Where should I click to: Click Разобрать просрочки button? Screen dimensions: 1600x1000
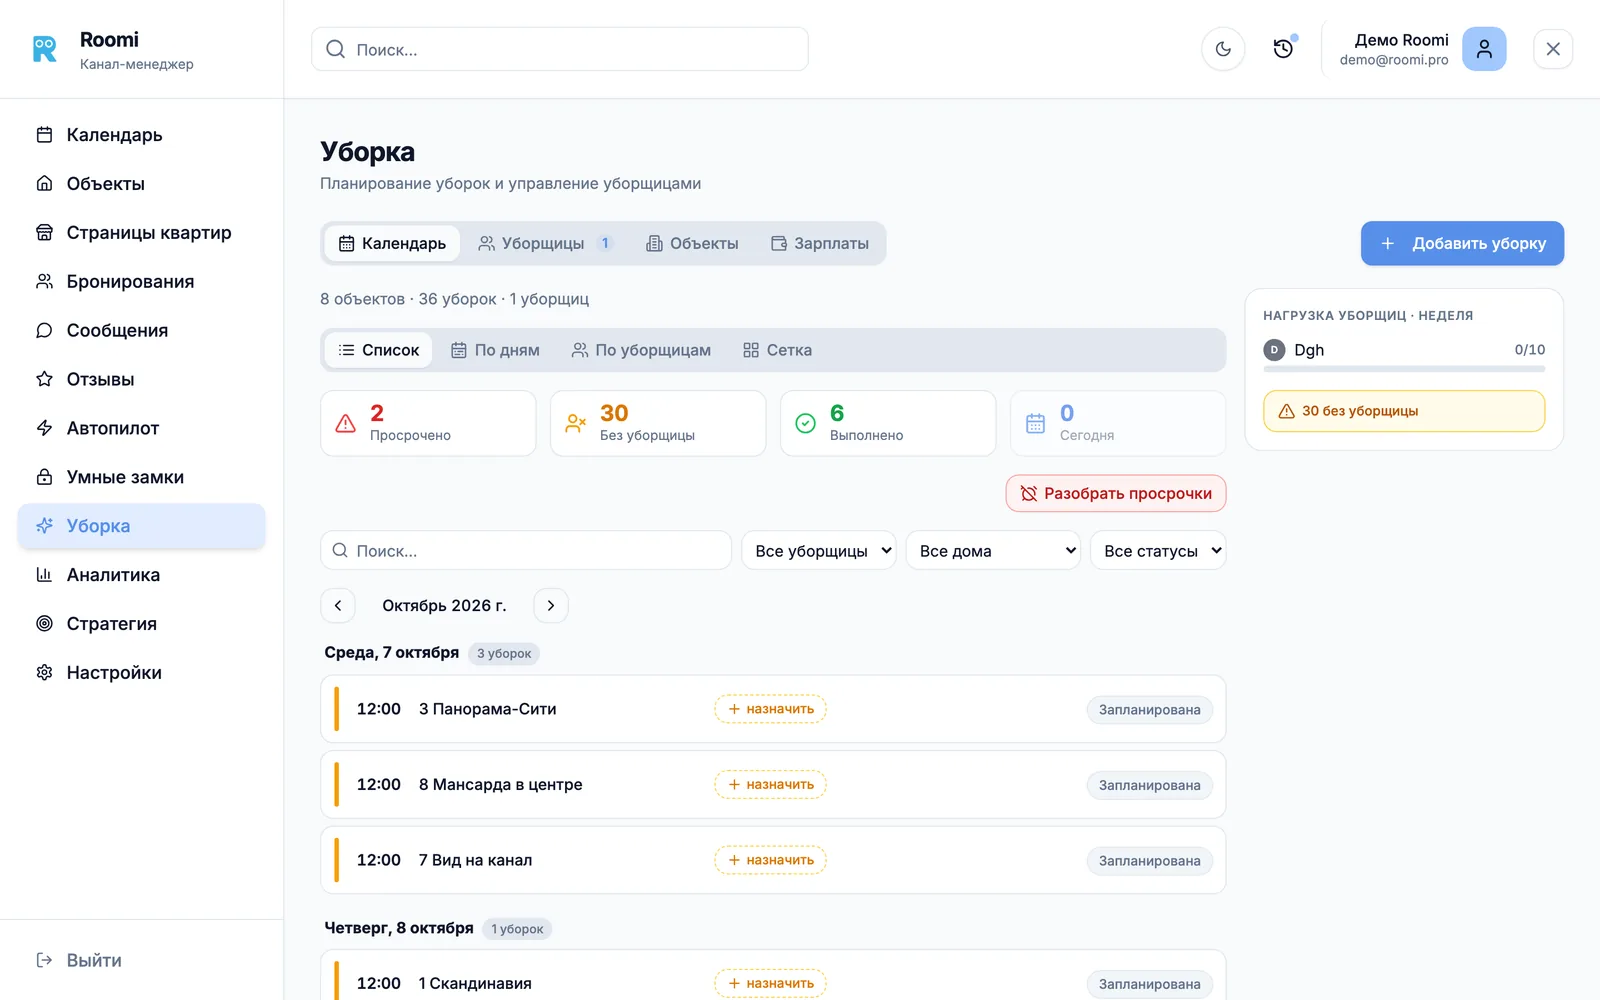tap(1116, 493)
